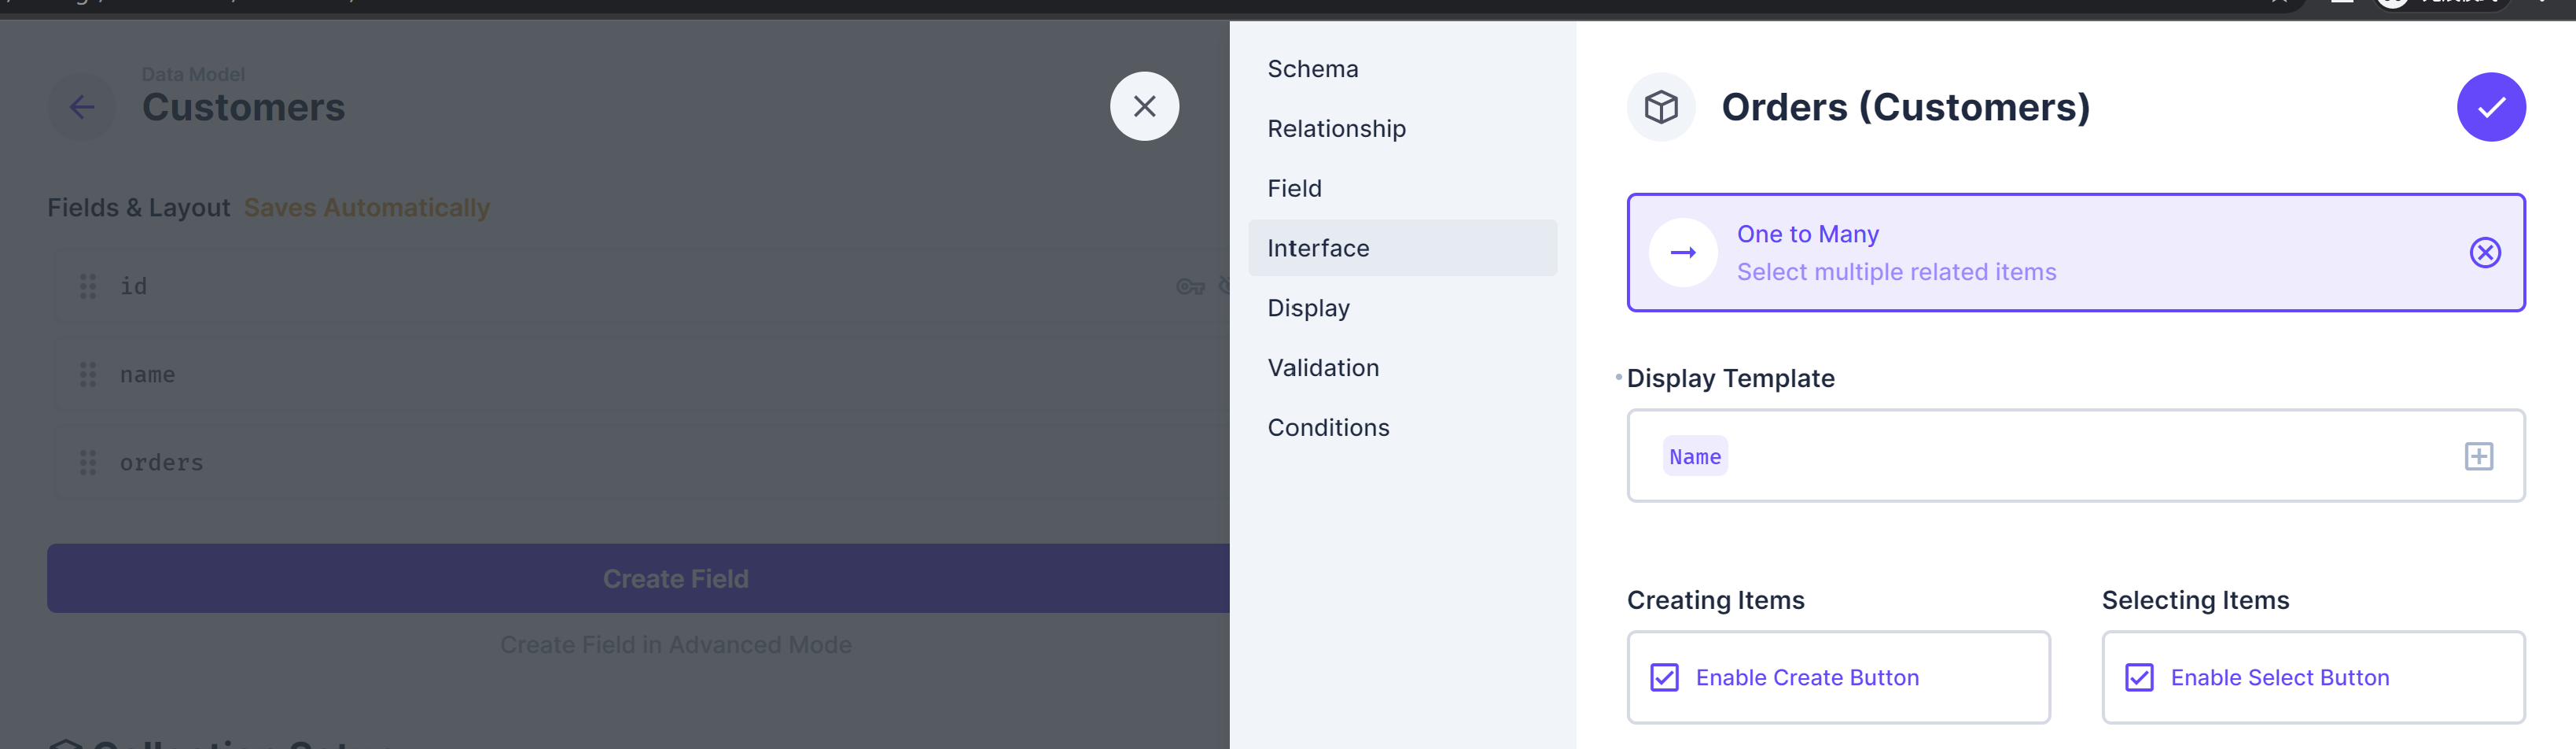Switch to the Schema tab
The image size is (2576, 749).
click(1313, 68)
